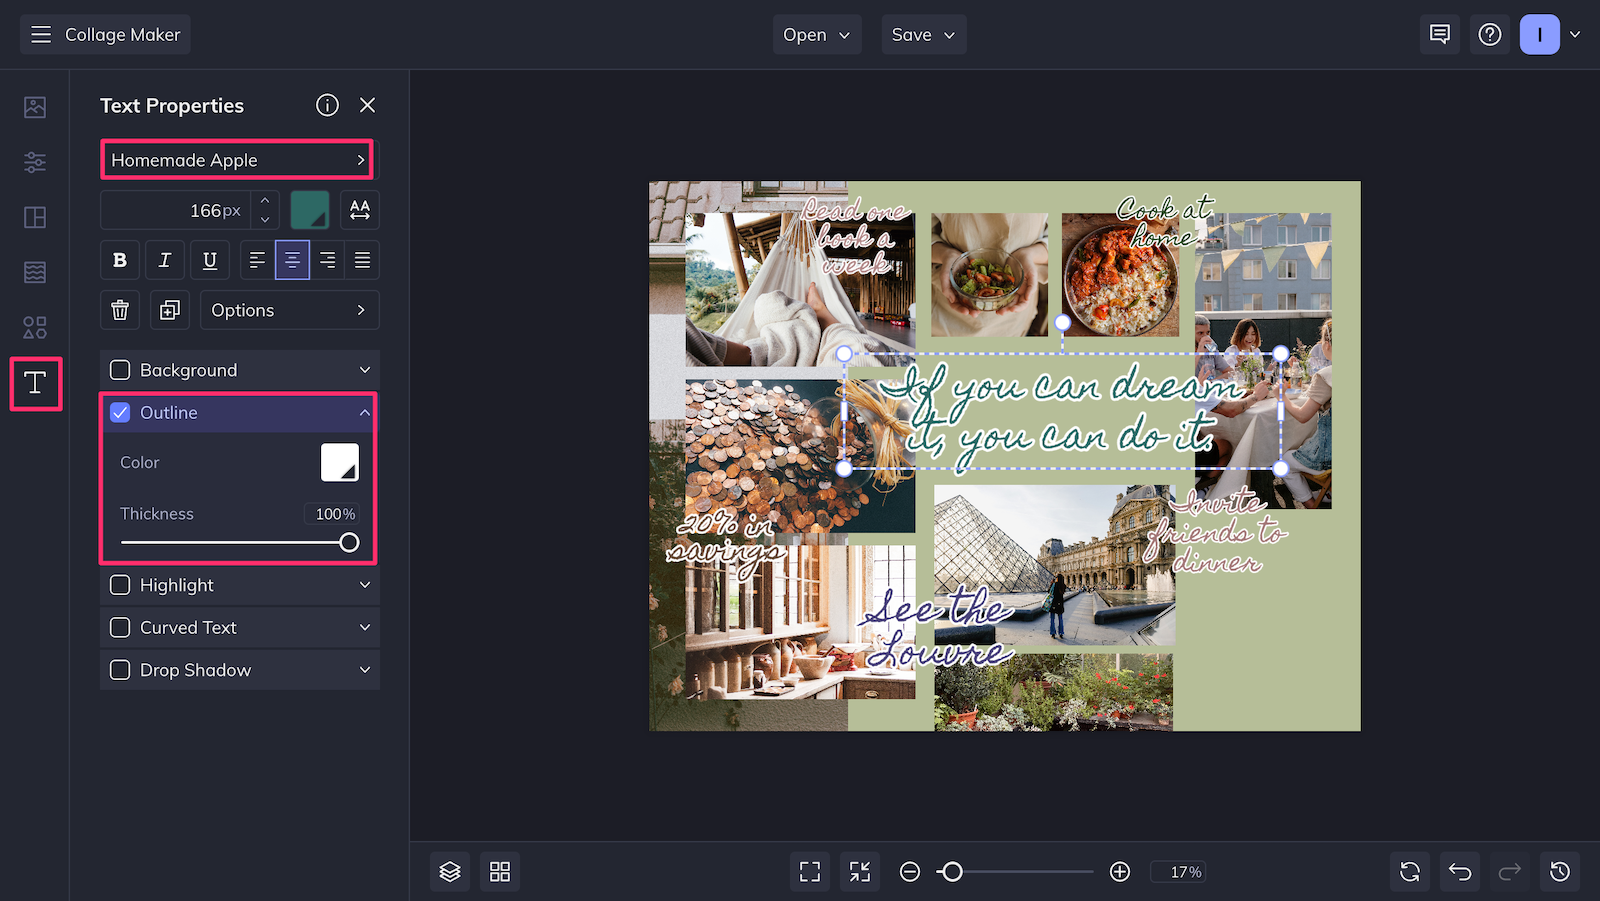Image resolution: width=1600 pixels, height=901 pixels.
Task: Open the Text tool in sidebar
Action: click(x=35, y=383)
